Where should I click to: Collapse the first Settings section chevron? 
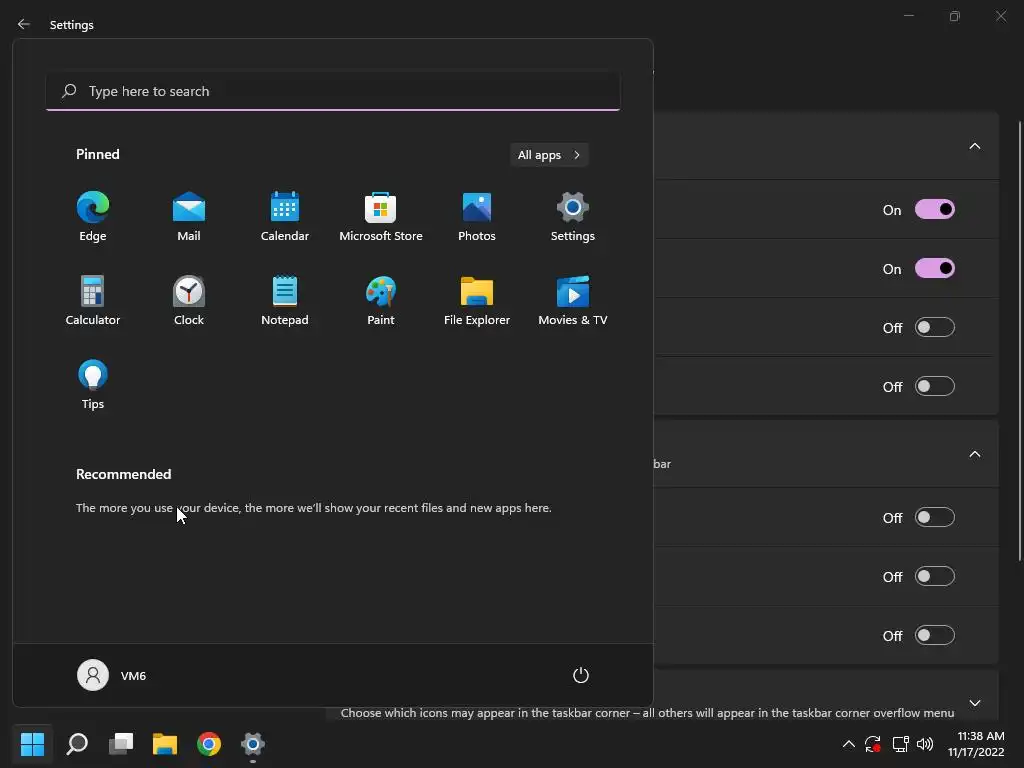(x=974, y=146)
